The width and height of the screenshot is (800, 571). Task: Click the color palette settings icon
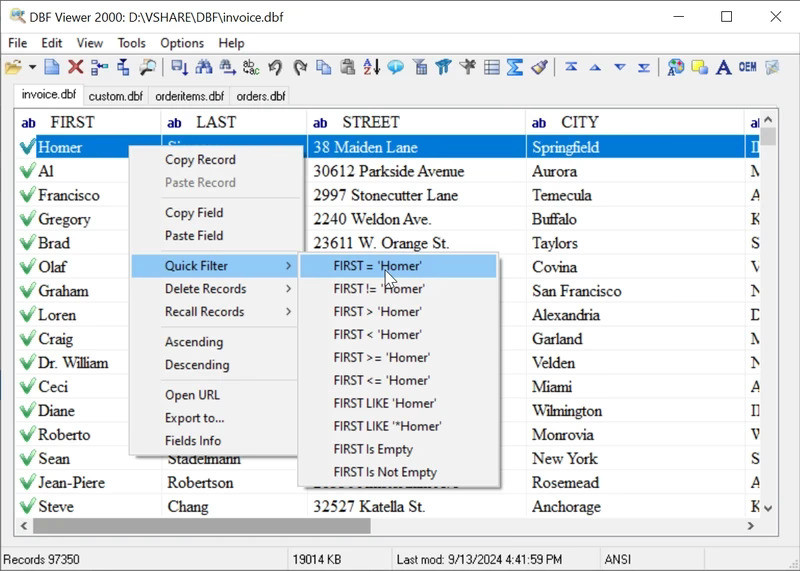(676, 67)
